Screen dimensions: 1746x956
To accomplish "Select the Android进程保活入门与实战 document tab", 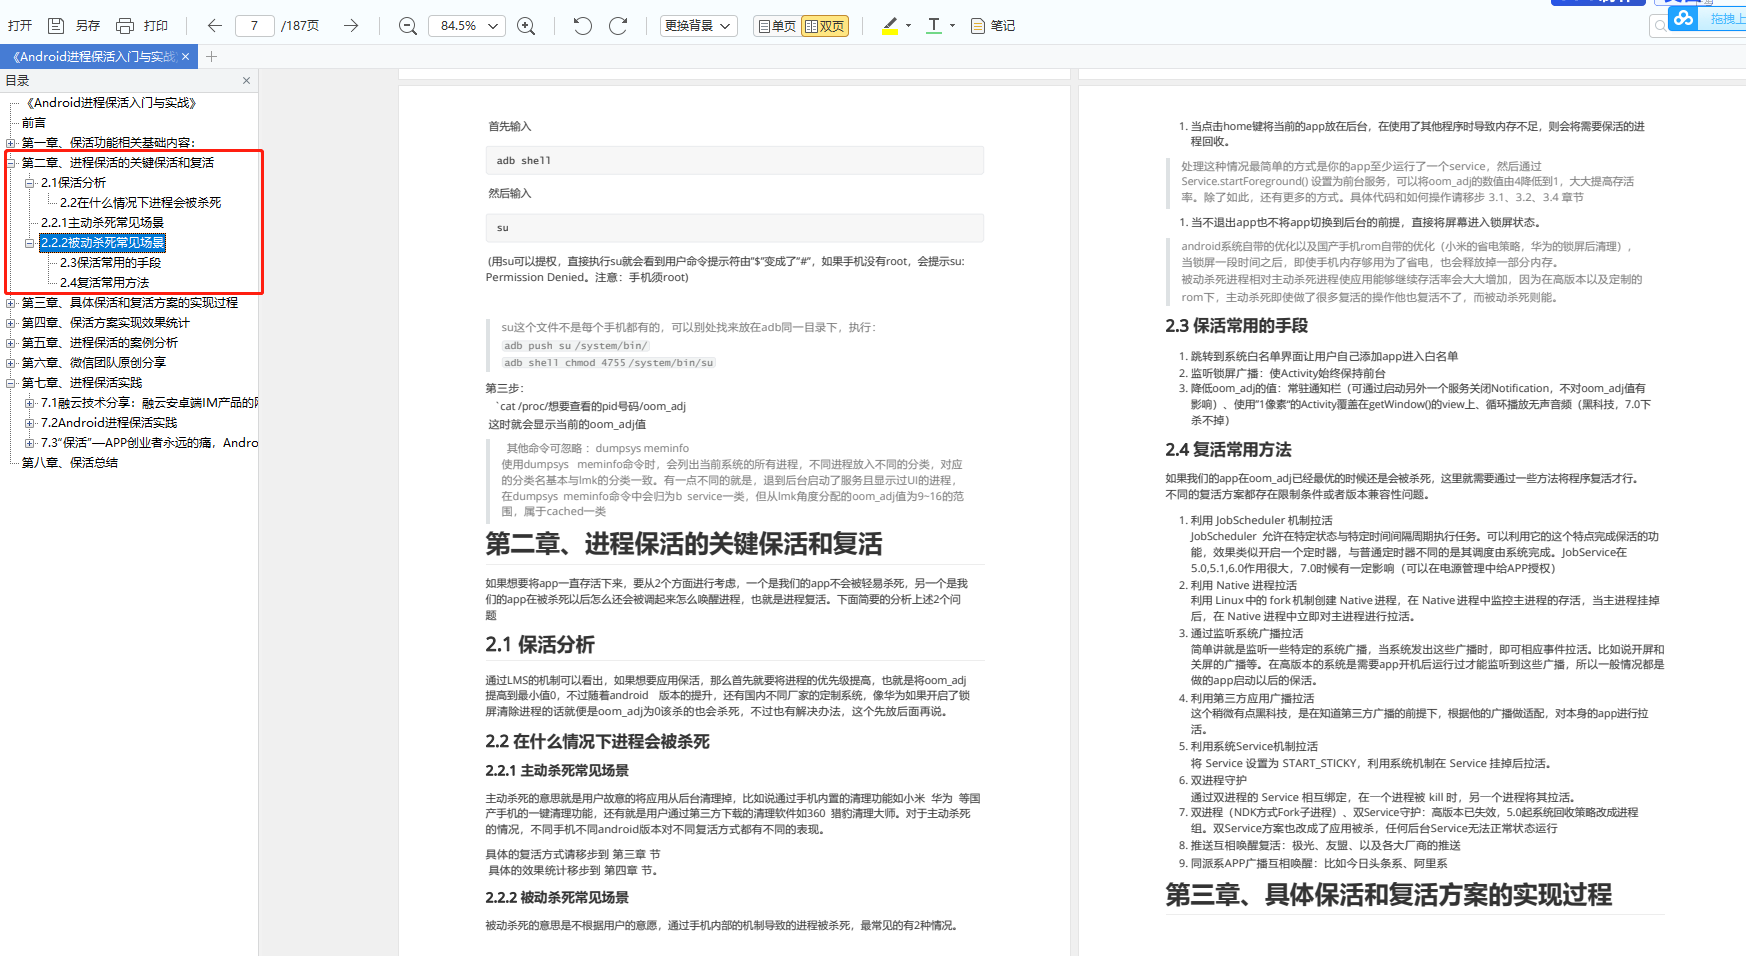I will pos(94,57).
